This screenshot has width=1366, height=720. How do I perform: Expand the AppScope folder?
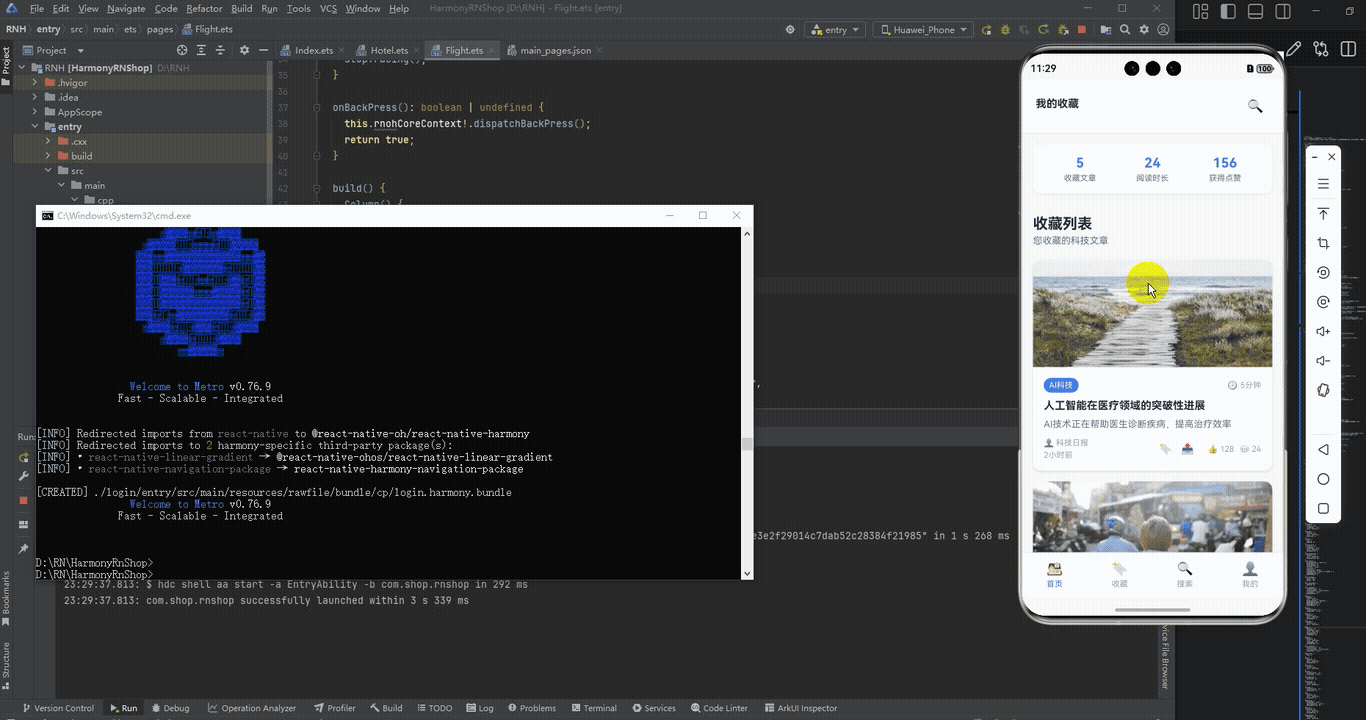[35, 112]
